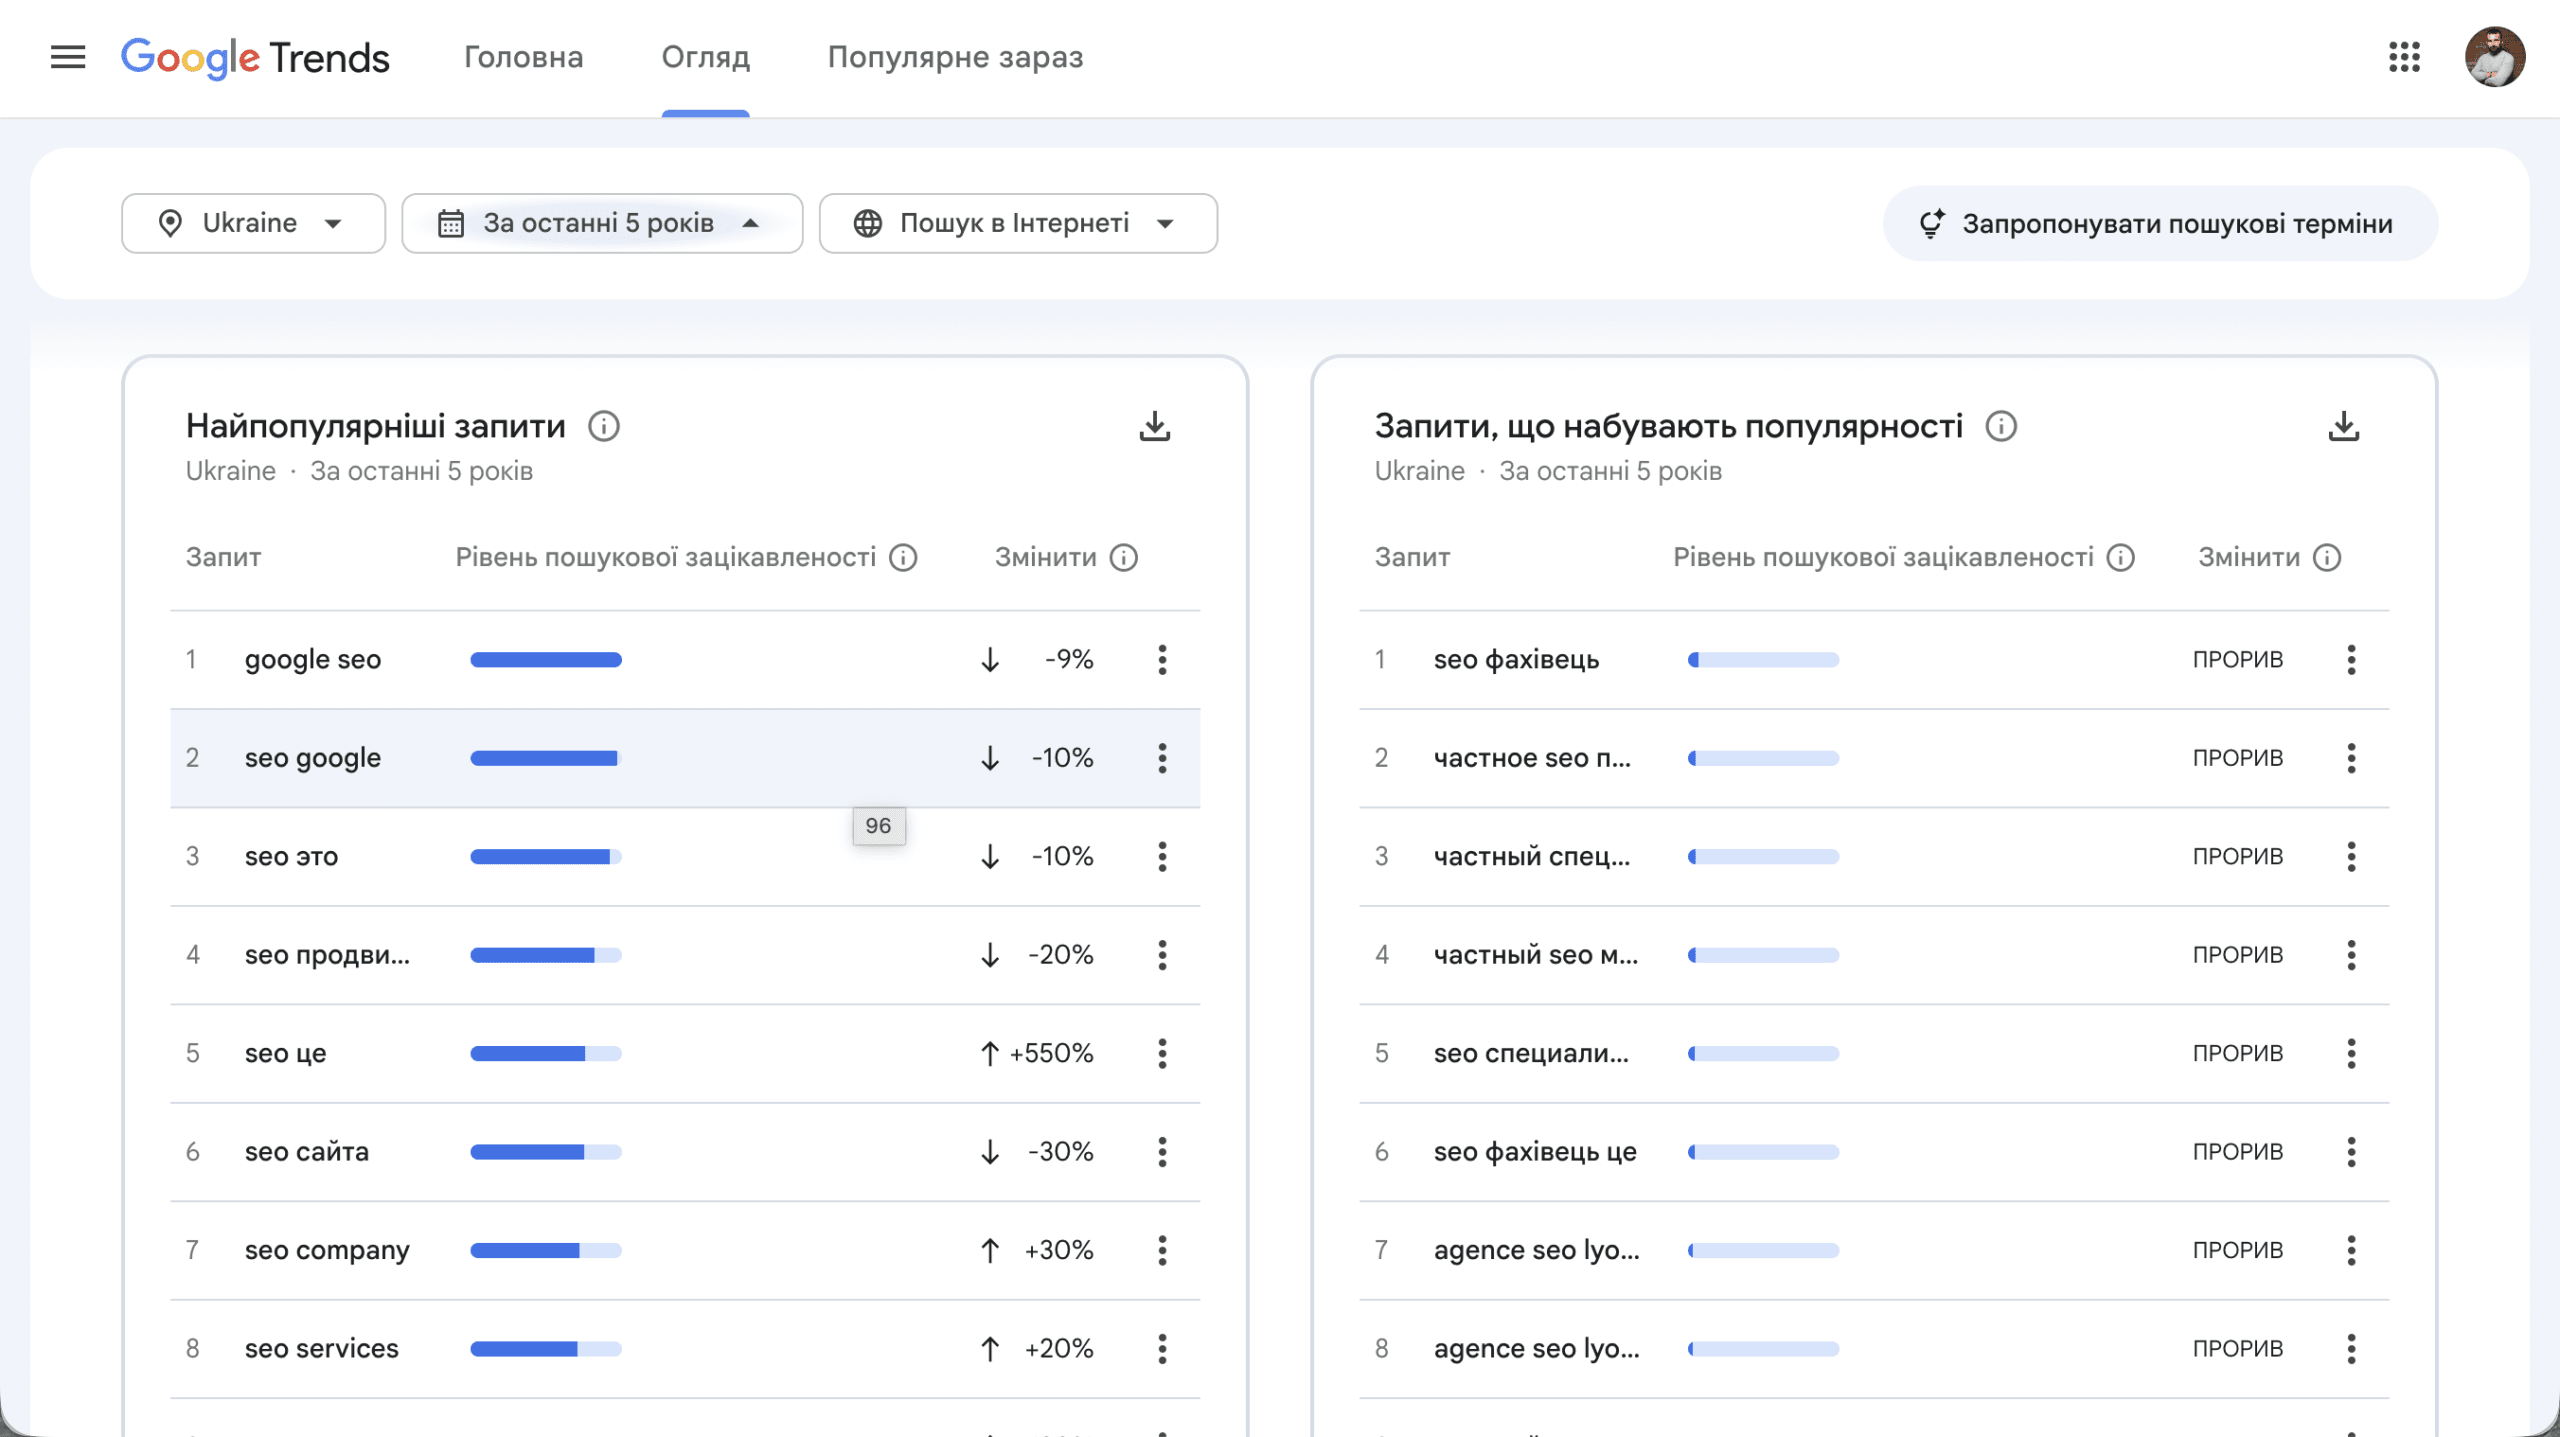The width and height of the screenshot is (2560, 1437).
Task: Click info icon next to right Змінити column
Action: click(2327, 558)
